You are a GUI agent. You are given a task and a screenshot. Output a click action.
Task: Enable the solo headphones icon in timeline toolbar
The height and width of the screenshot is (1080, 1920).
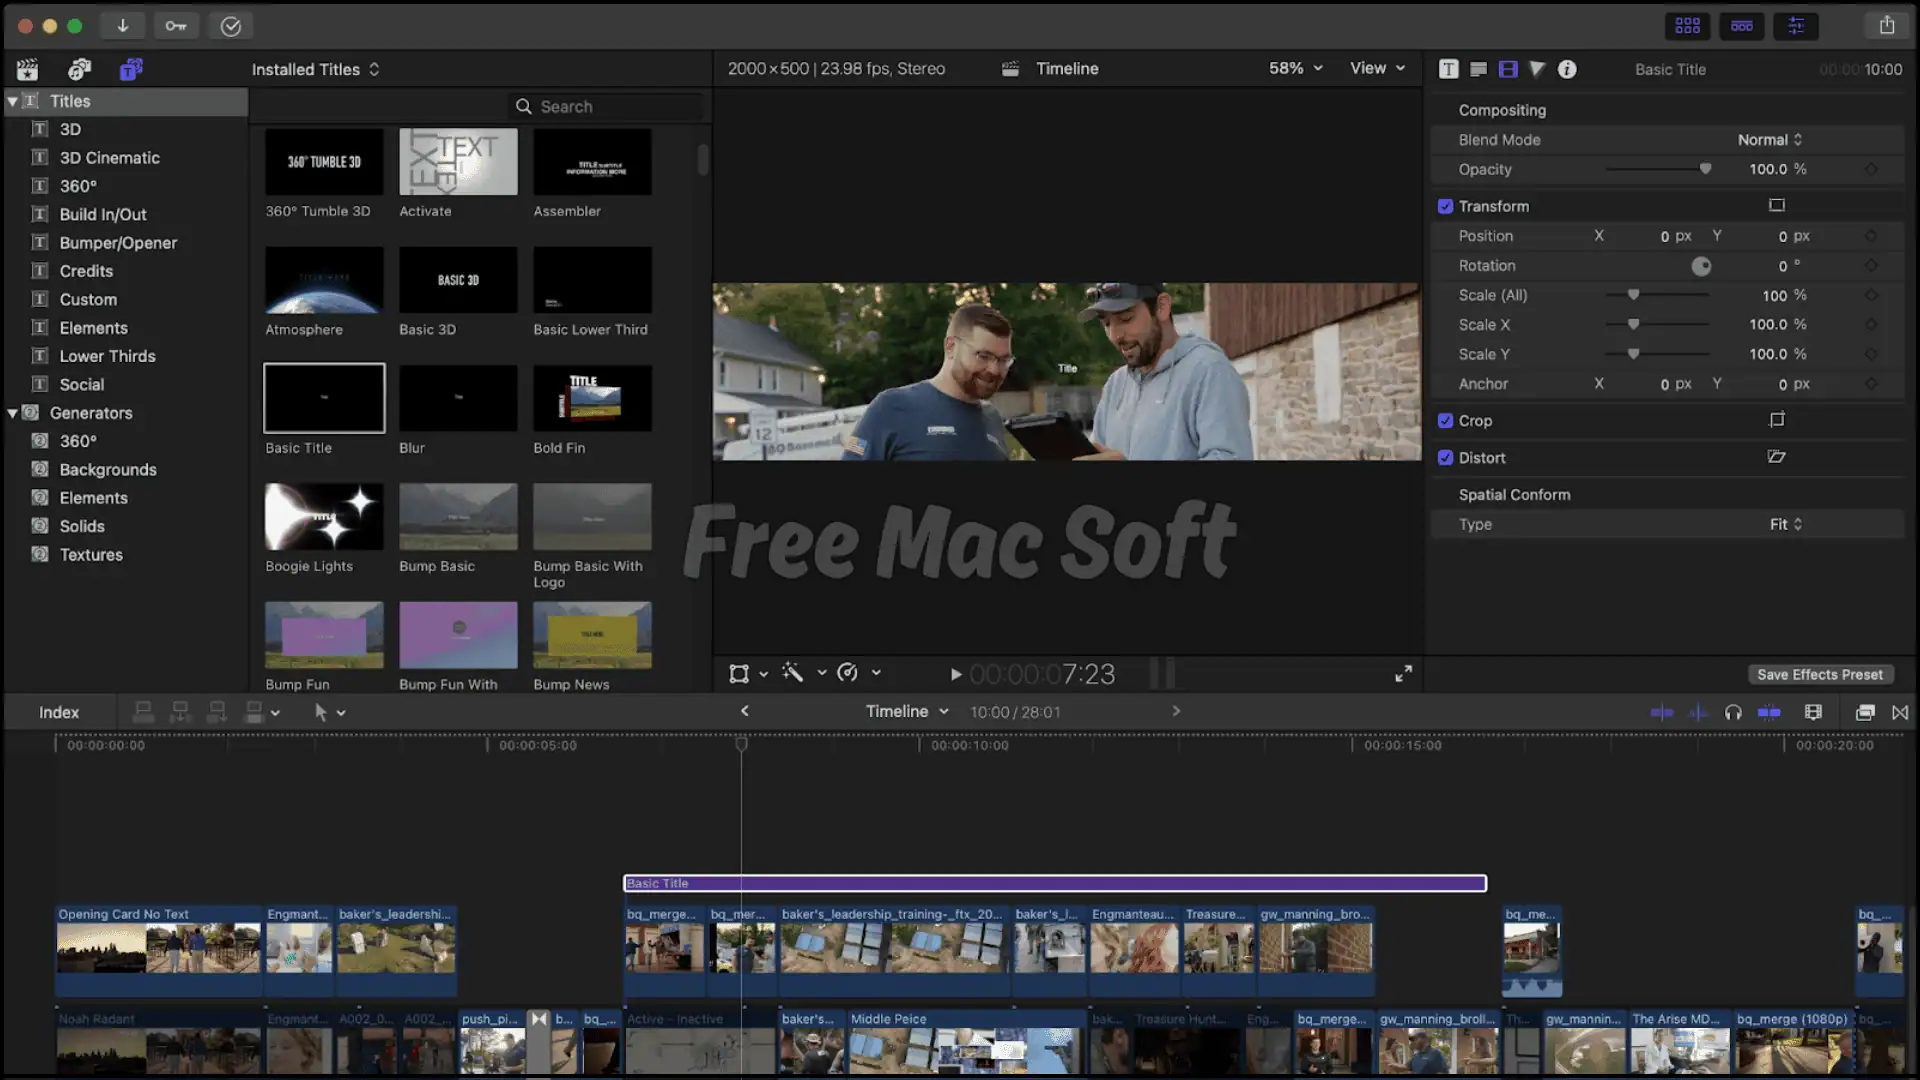pos(1733,712)
